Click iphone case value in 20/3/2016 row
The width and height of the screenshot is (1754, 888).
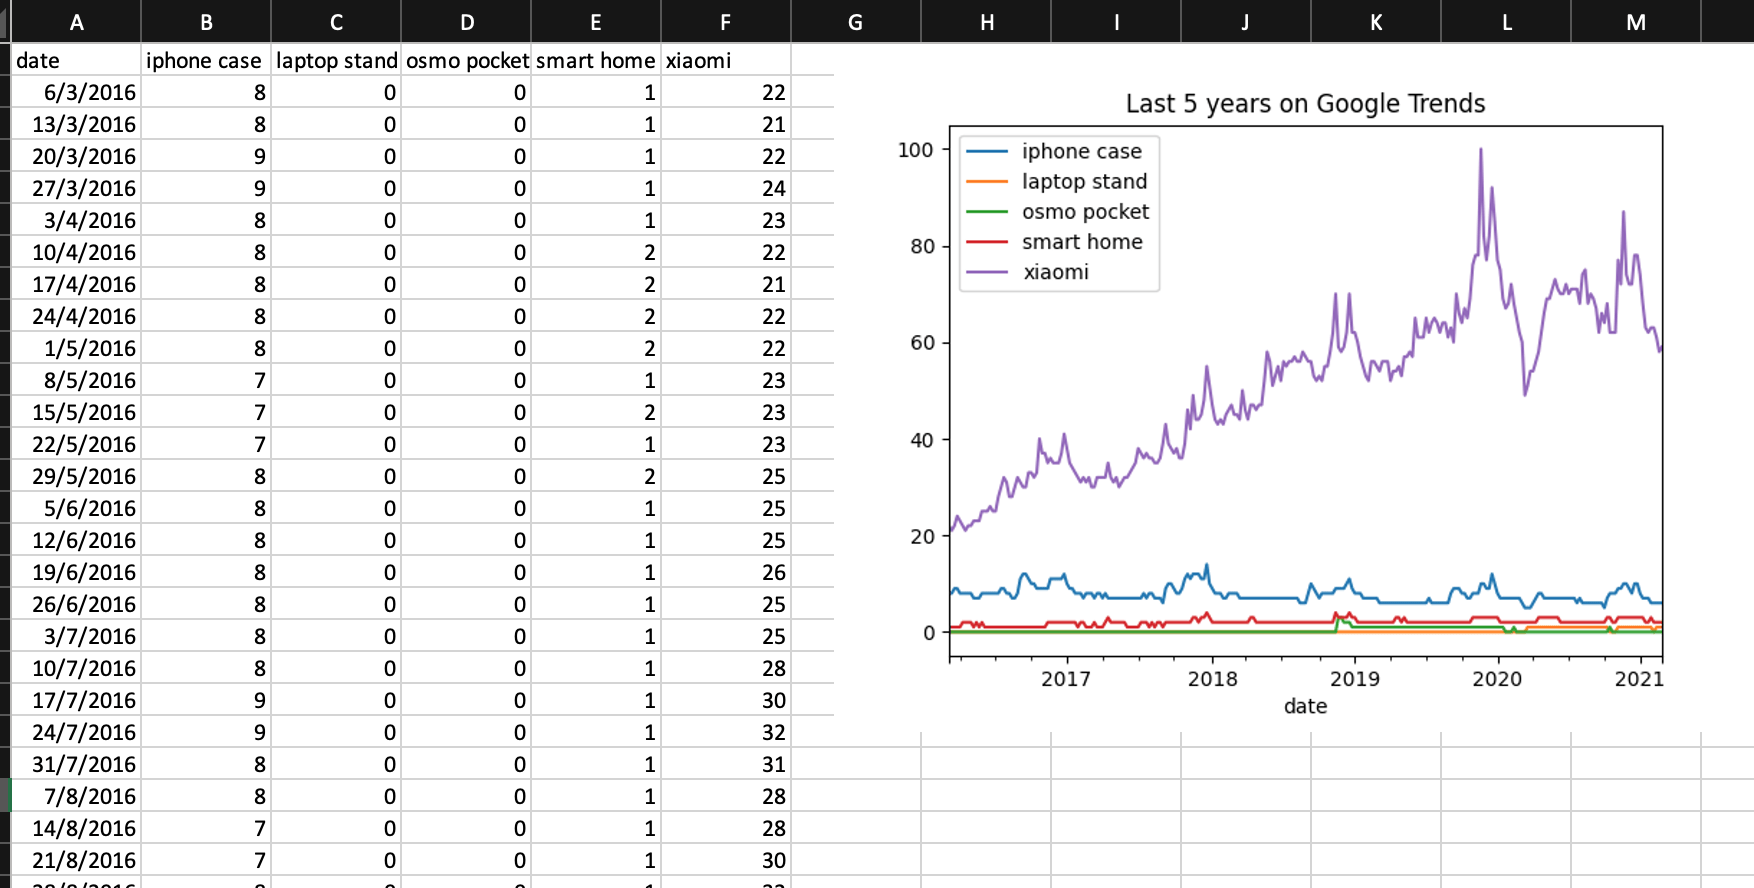[206, 156]
